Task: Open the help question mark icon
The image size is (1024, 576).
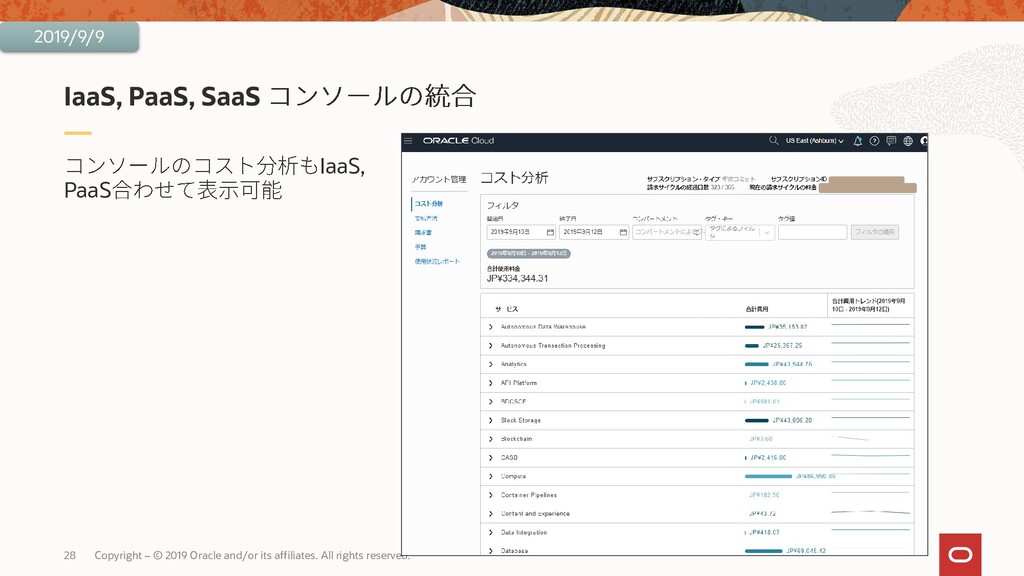Action: pyautogui.click(x=874, y=141)
